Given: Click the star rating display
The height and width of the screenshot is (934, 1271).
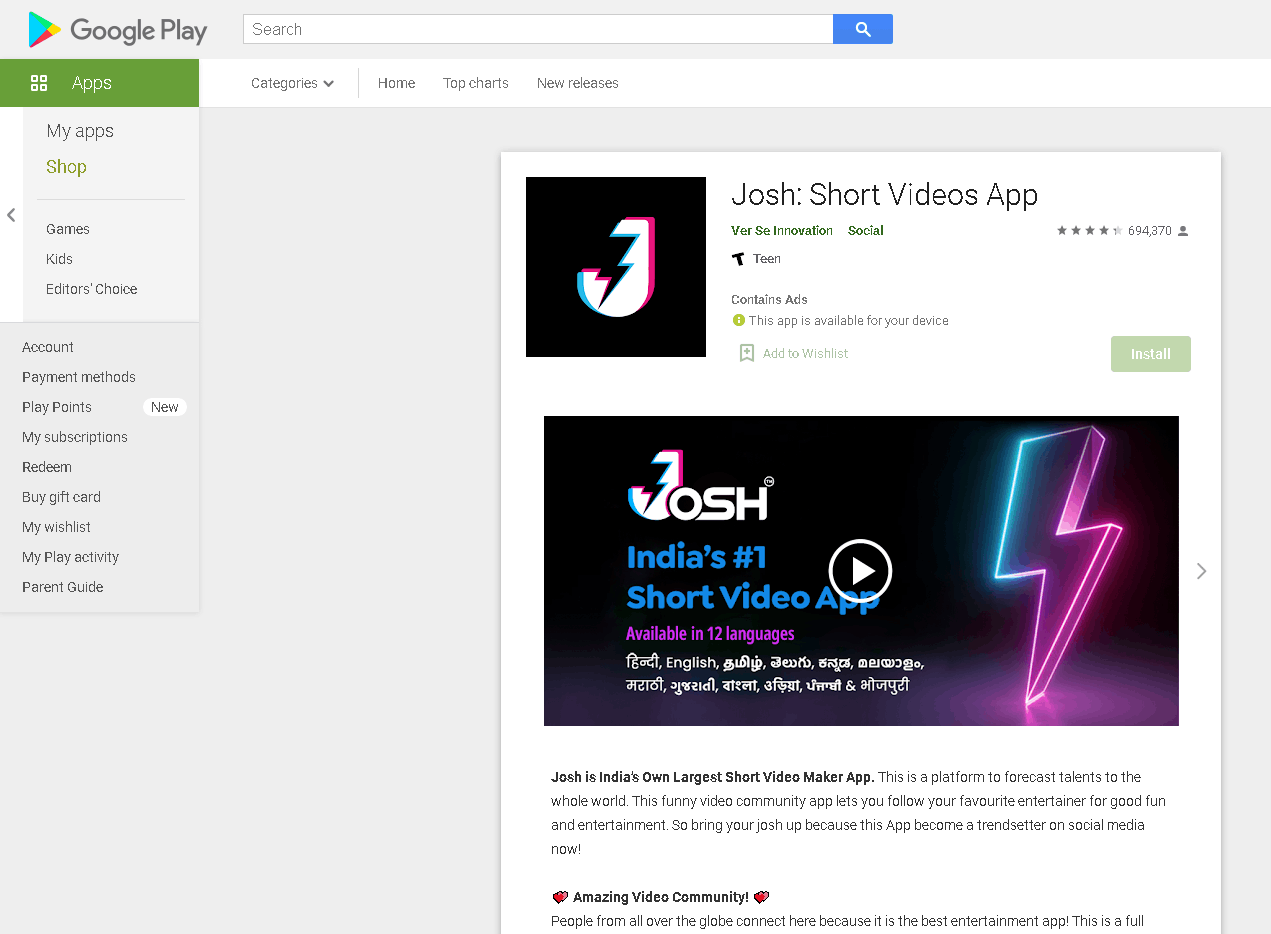Looking at the screenshot, I should pos(1090,231).
